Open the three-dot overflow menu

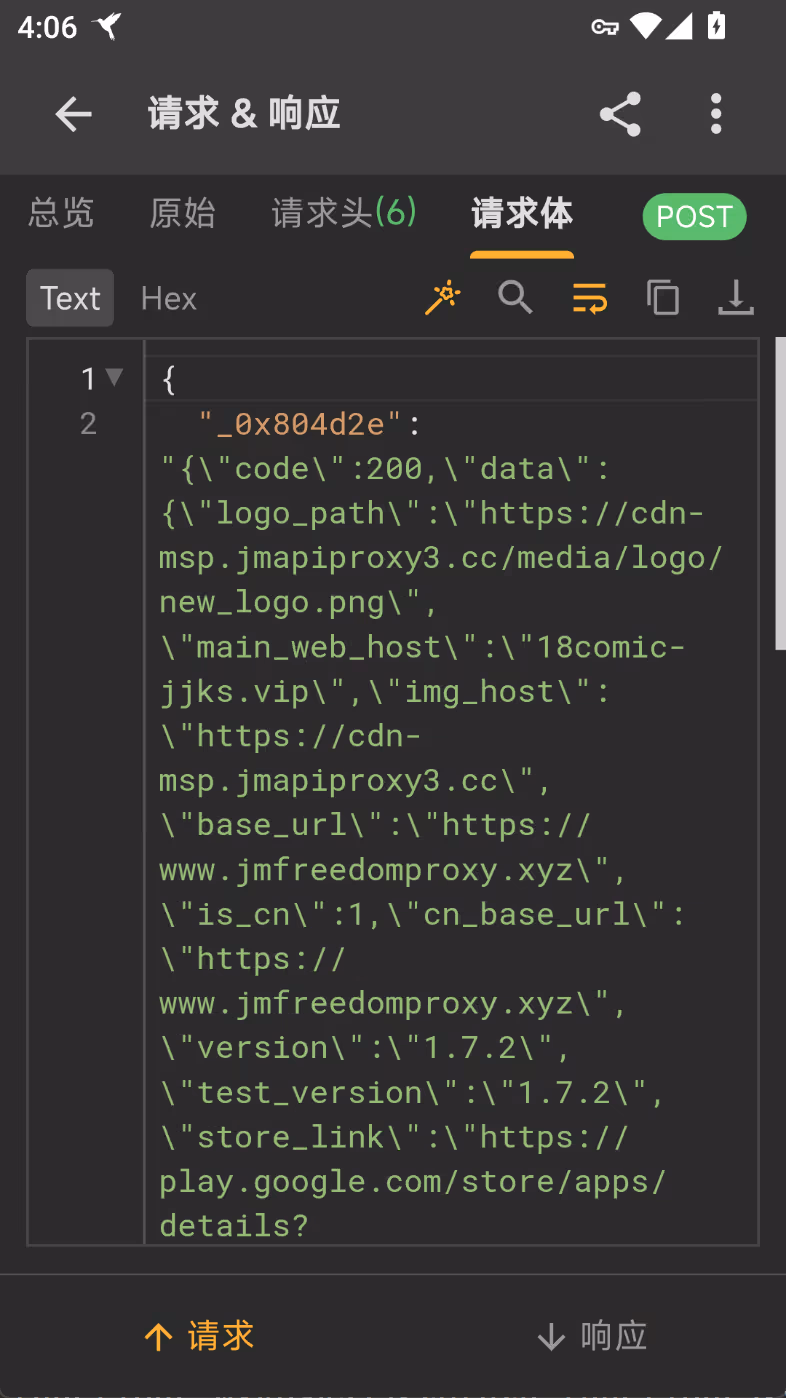pyautogui.click(x=715, y=114)
